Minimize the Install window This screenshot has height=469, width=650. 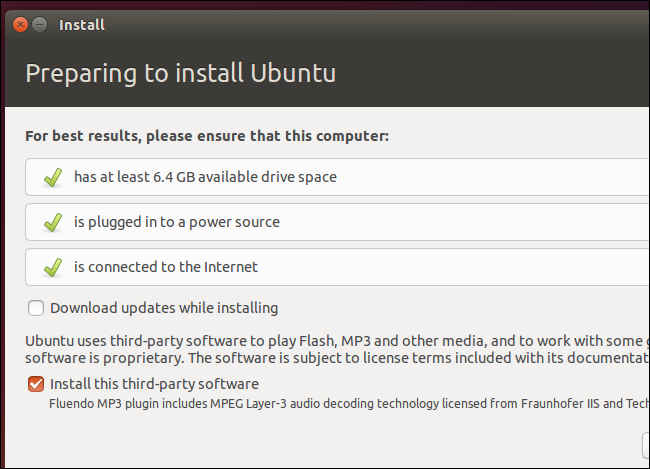coord(40,23)
